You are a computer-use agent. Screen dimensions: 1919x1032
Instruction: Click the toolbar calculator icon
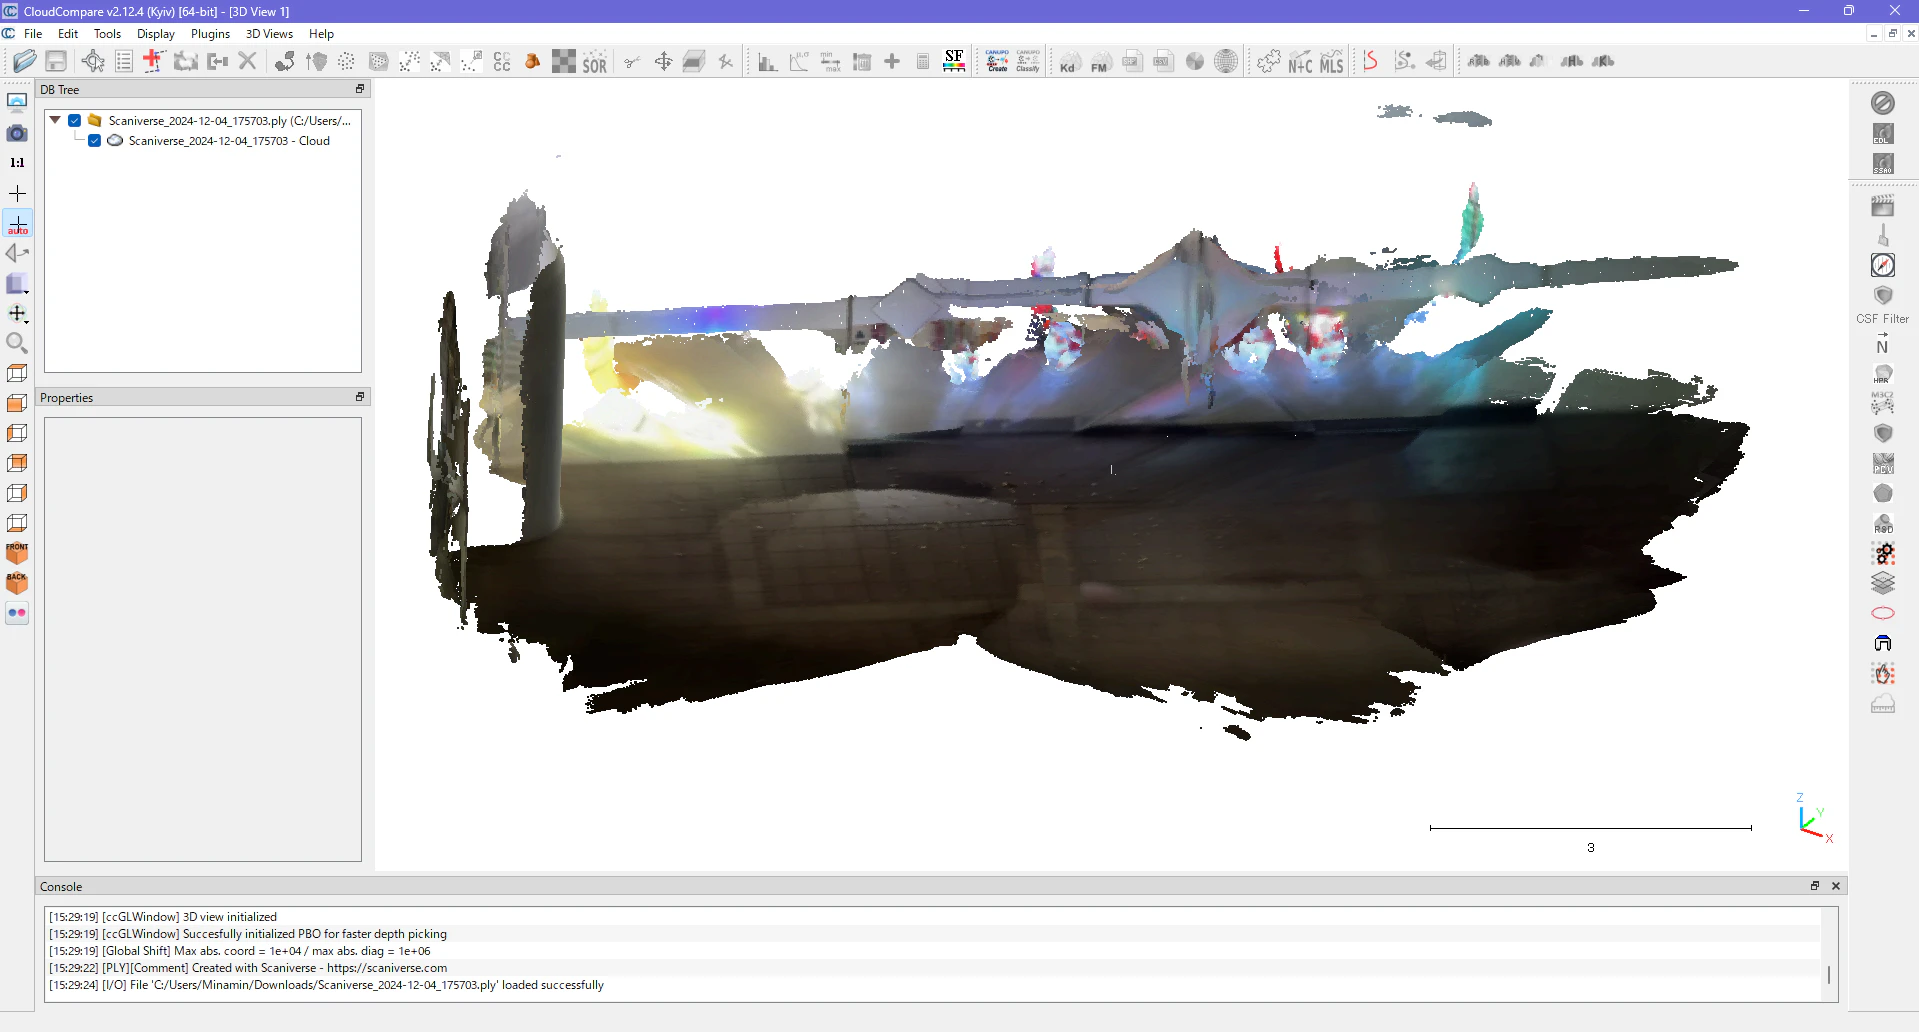point(923,62)
